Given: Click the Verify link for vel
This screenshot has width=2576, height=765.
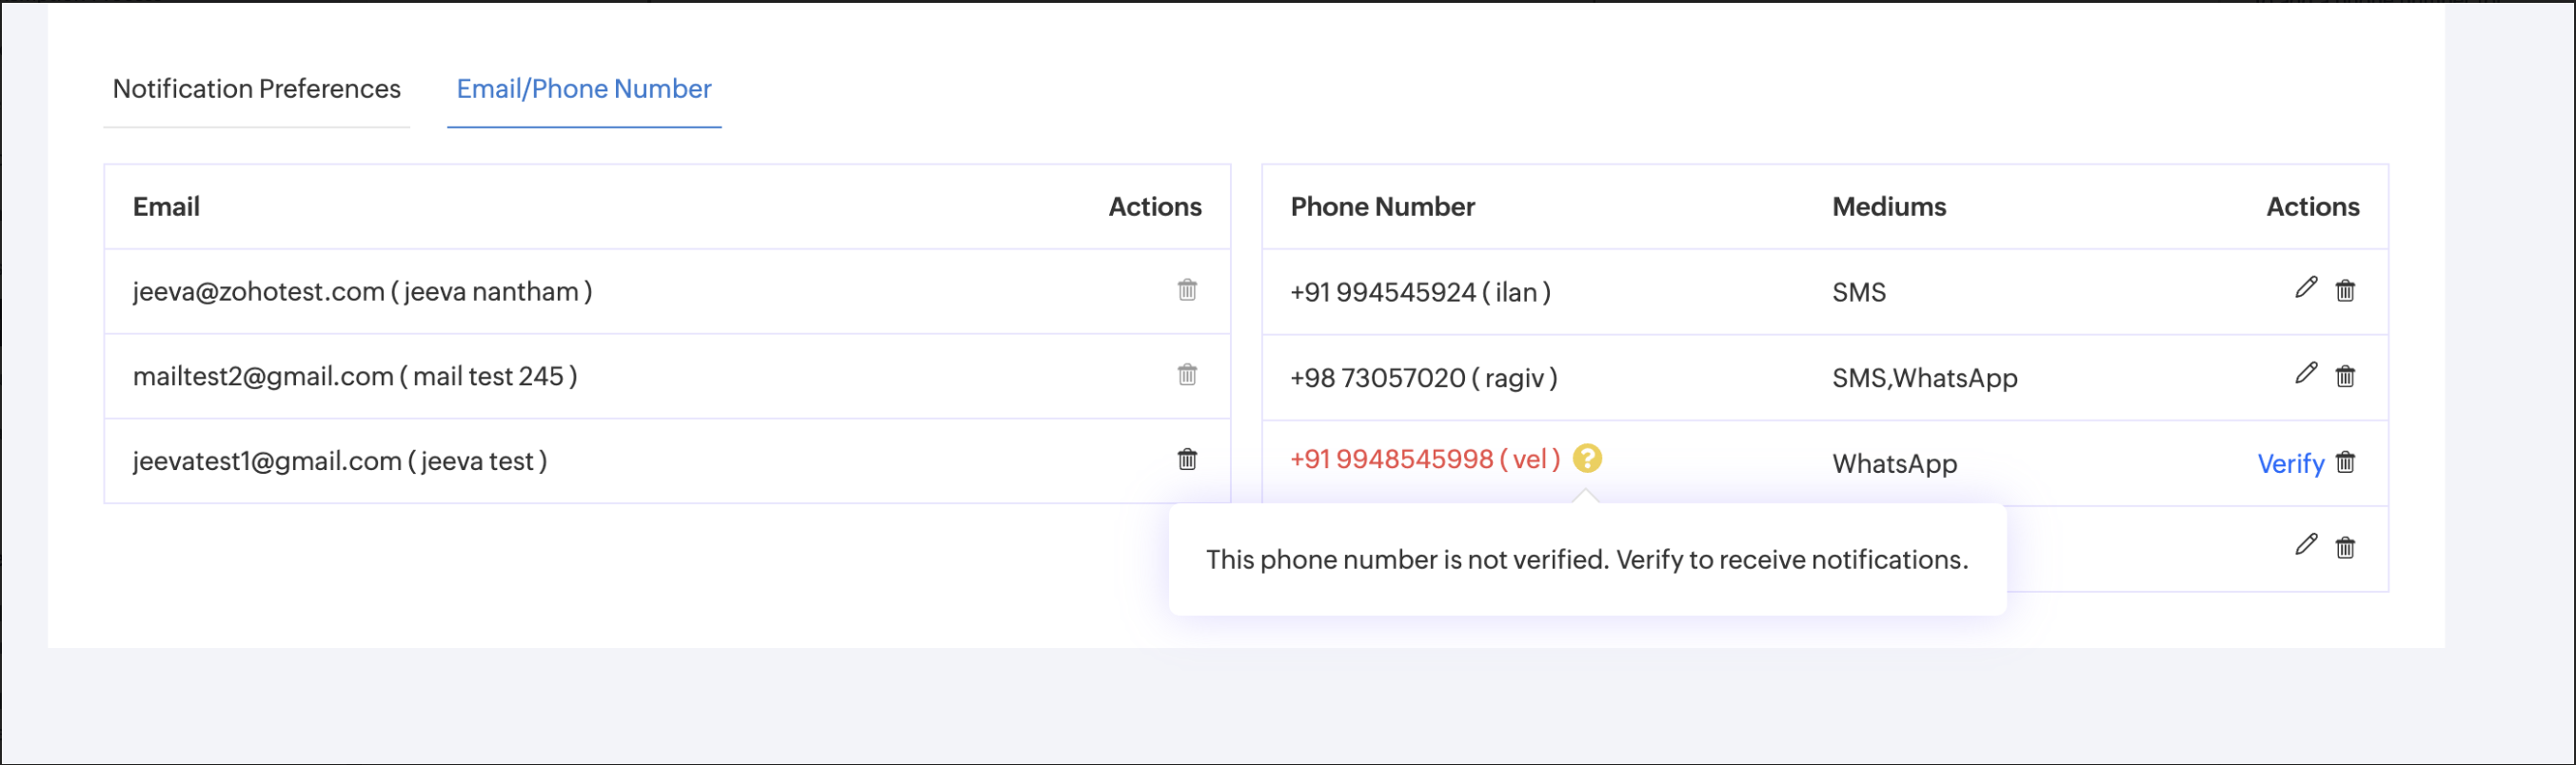Looking at the screenshot, I should [x=2290, y=464].
